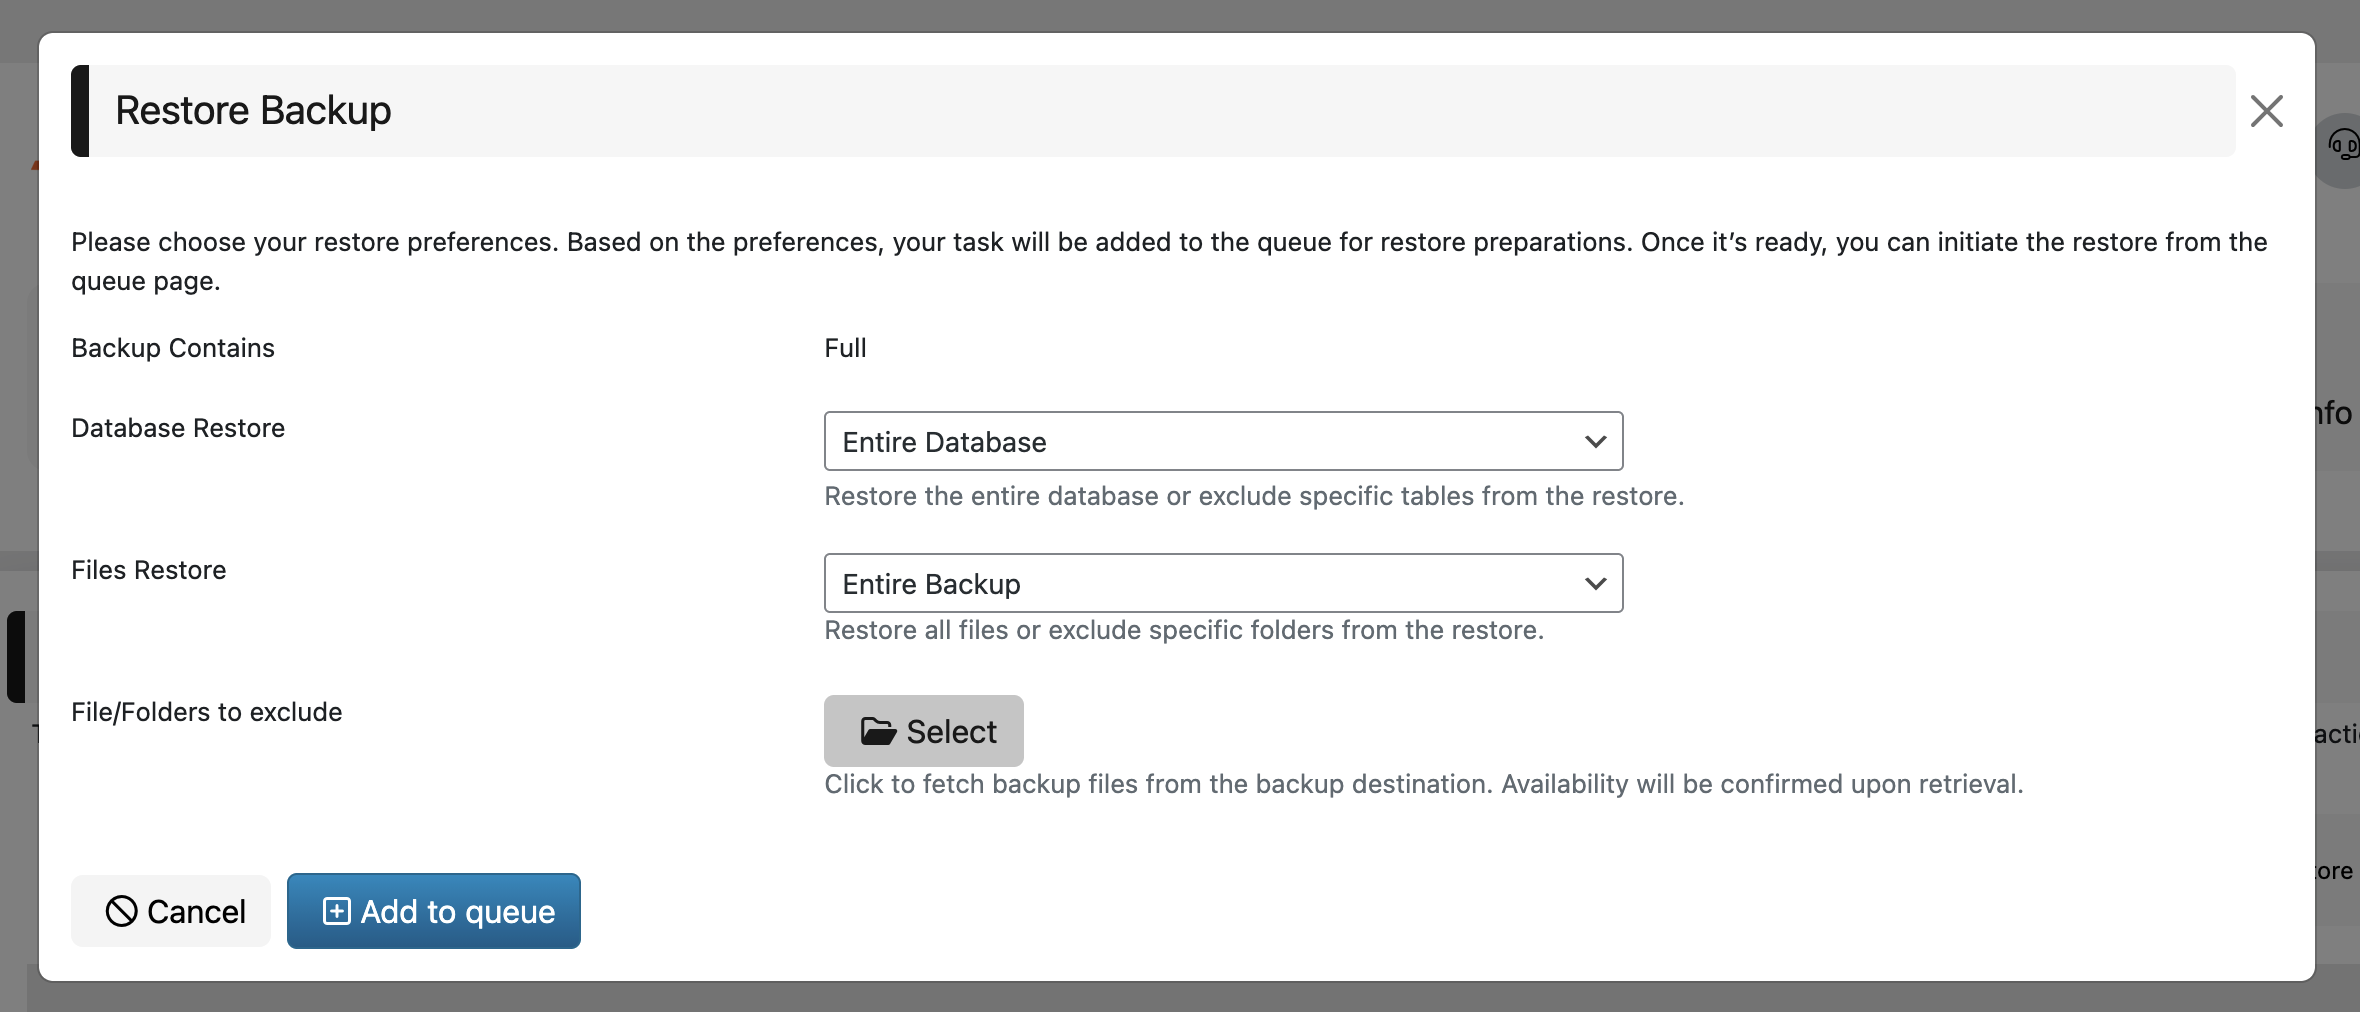Click the database restore help text
The width and height of the screenshot is (2360, 1012).
click(1254, 496)
